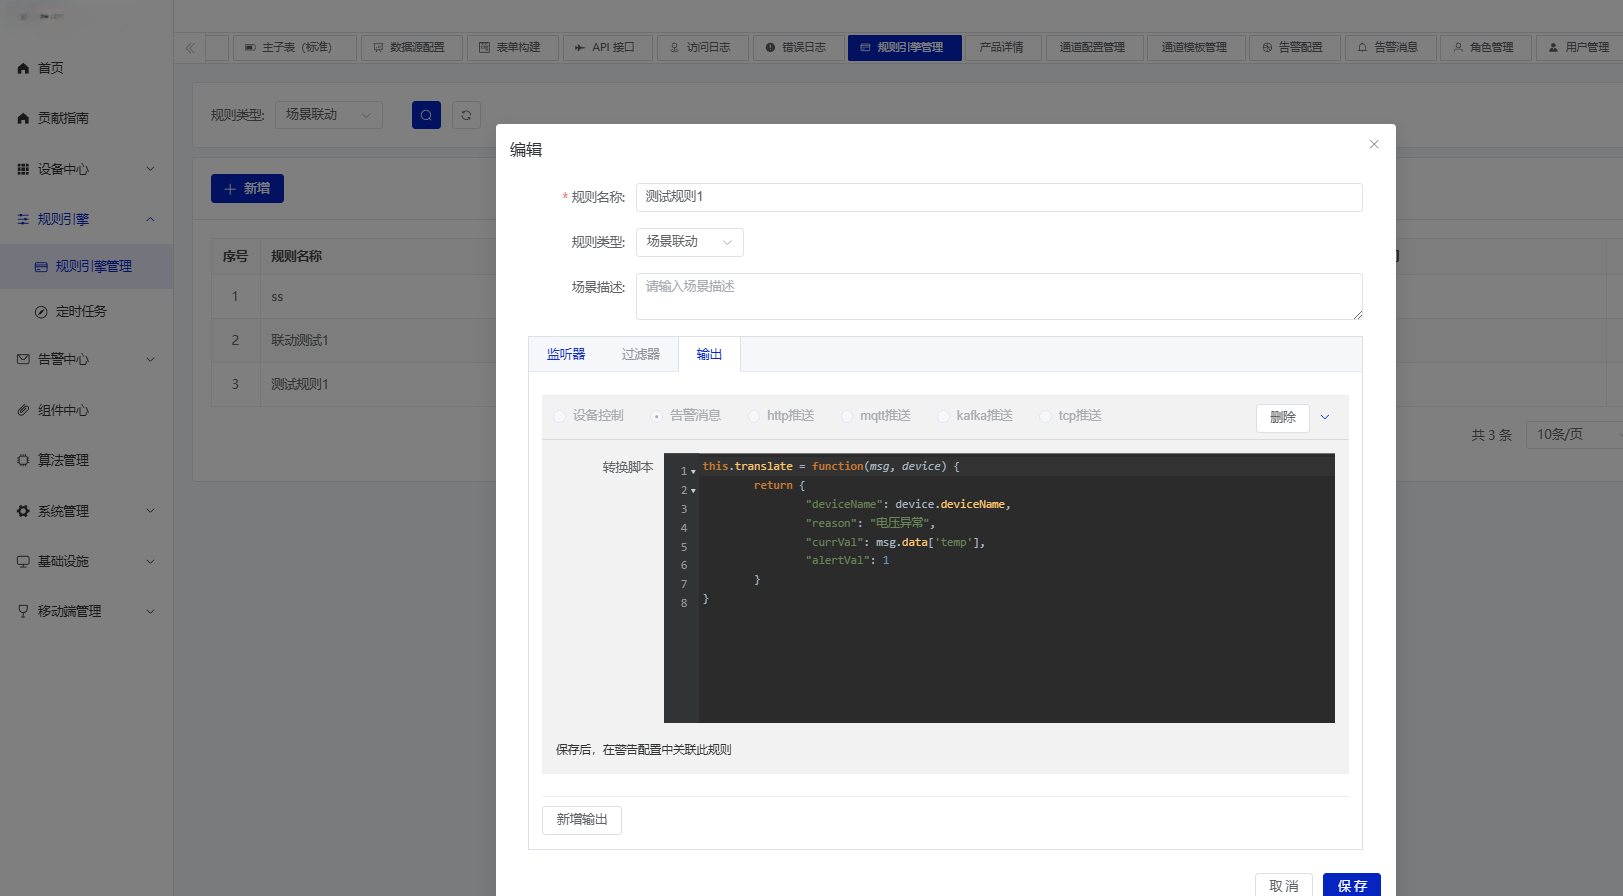The height and width of the screenshot is (896, 1623).
Task: Click the refresh reset icon button
Action: click(466, 115)
